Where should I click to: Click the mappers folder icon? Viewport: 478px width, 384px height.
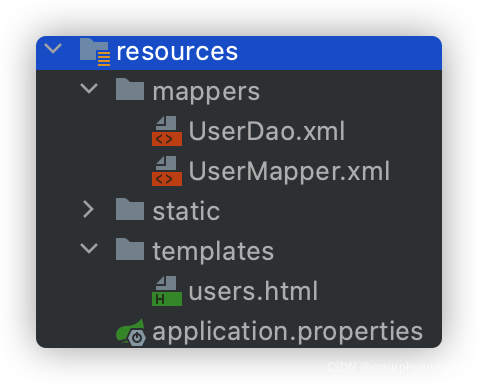pos(130,89)
